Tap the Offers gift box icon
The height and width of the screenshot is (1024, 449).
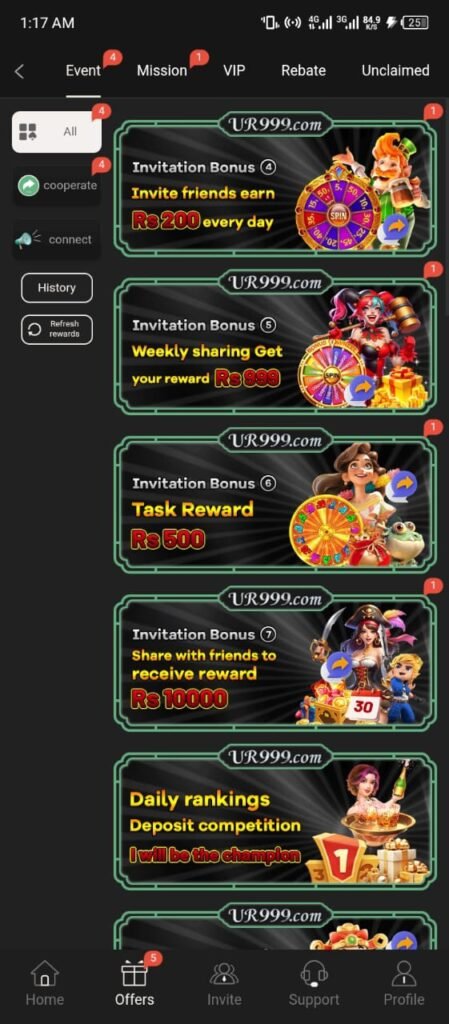point(134,973)
